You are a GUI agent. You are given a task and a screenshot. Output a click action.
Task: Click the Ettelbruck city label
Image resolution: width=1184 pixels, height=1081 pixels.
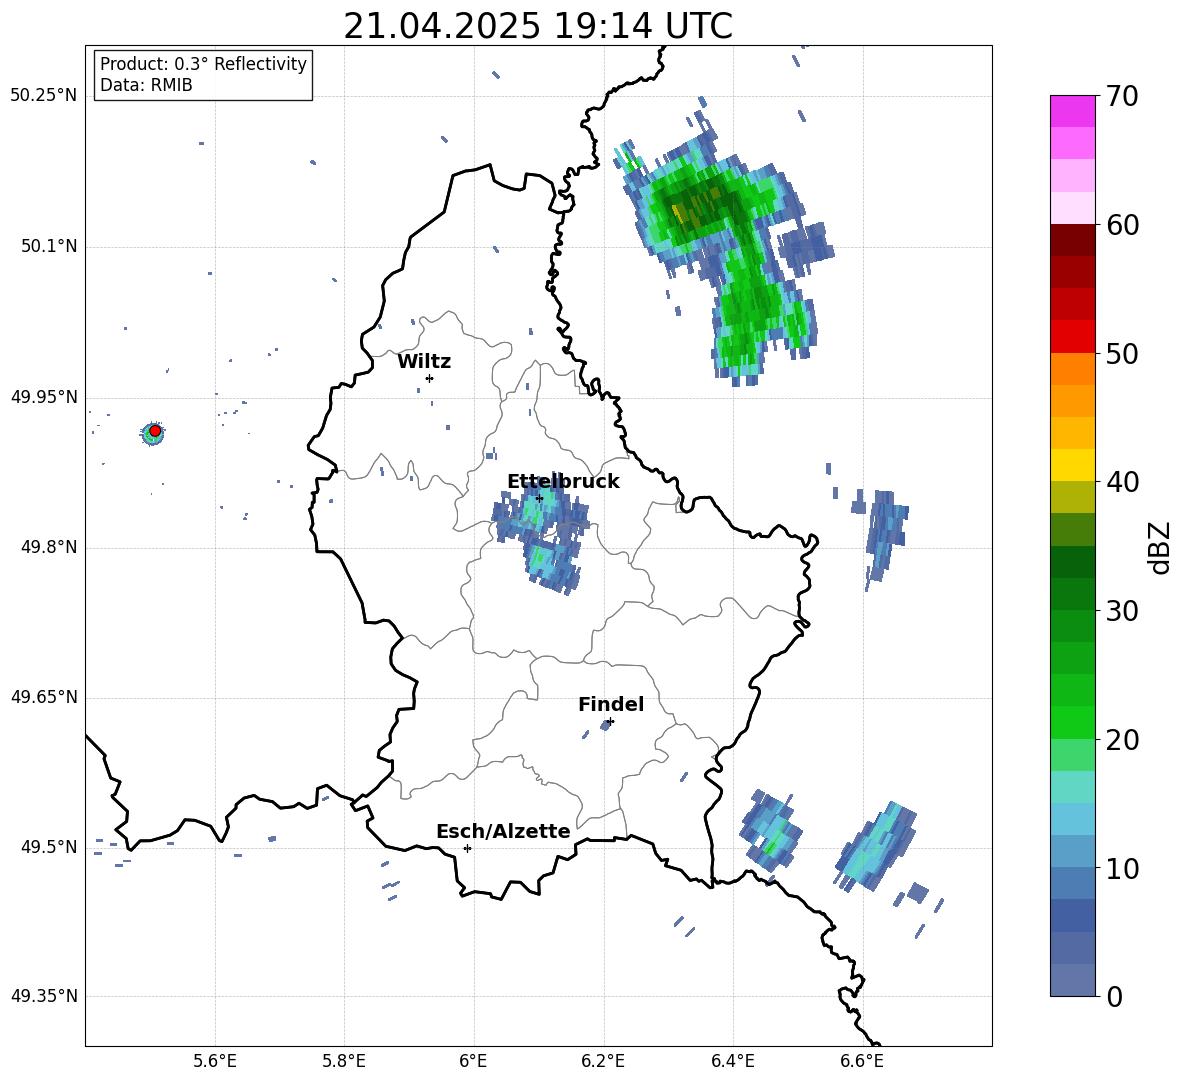click(x=563, y=482)
